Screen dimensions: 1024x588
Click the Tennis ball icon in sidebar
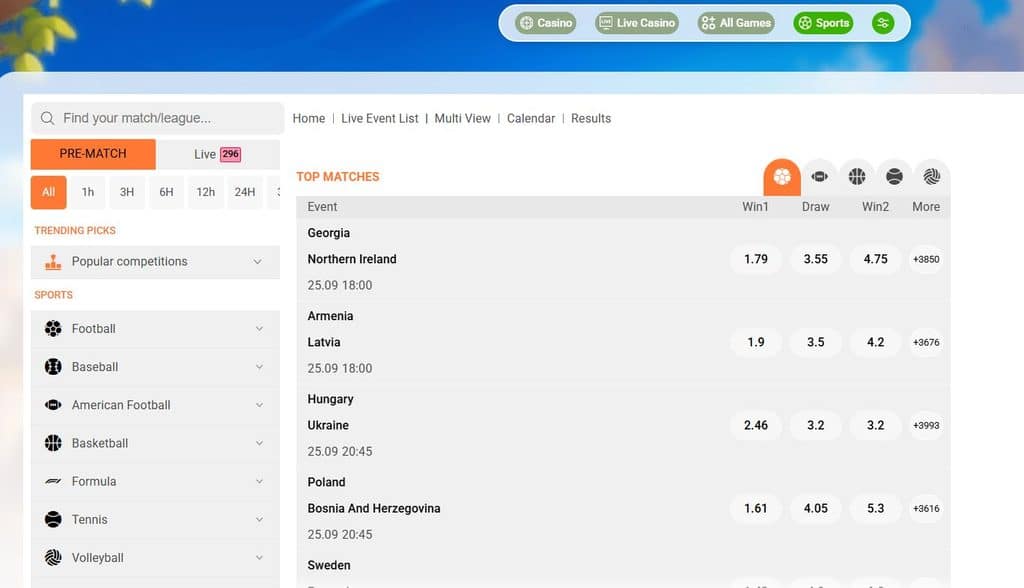[x=53, y=519]
